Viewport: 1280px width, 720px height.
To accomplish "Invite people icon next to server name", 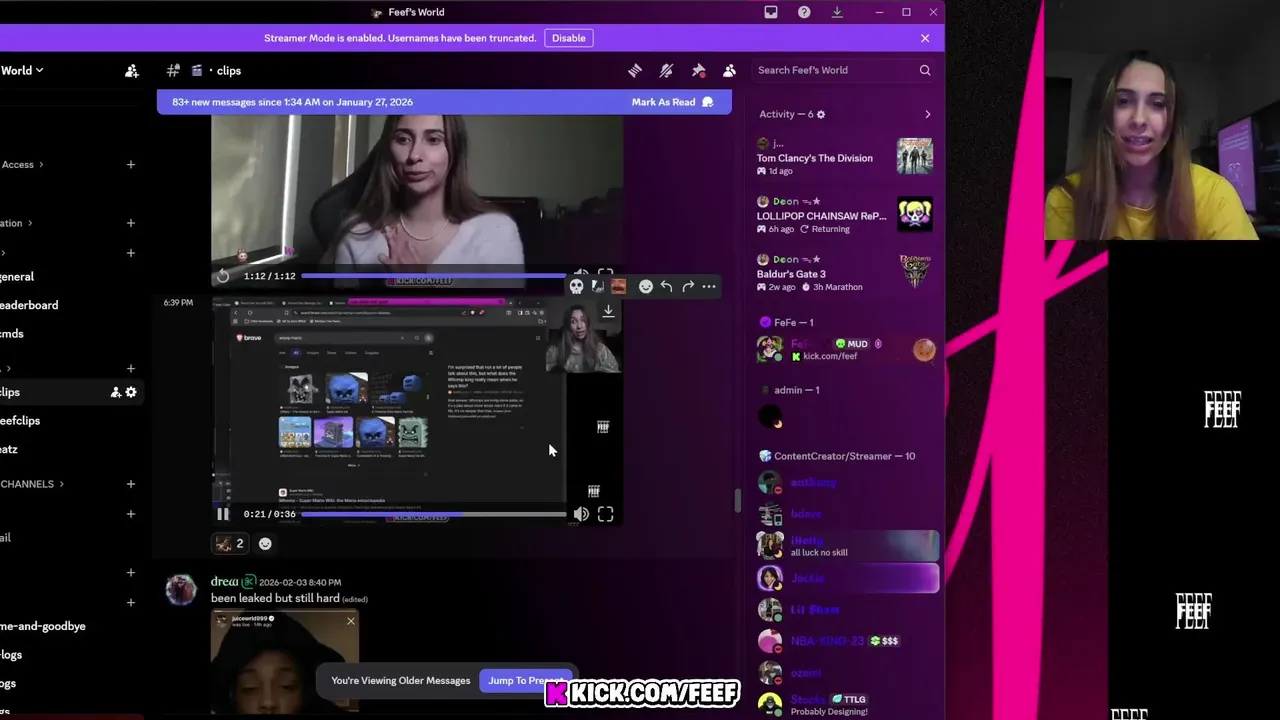I will pyautogui.click(x=131, y=70).
